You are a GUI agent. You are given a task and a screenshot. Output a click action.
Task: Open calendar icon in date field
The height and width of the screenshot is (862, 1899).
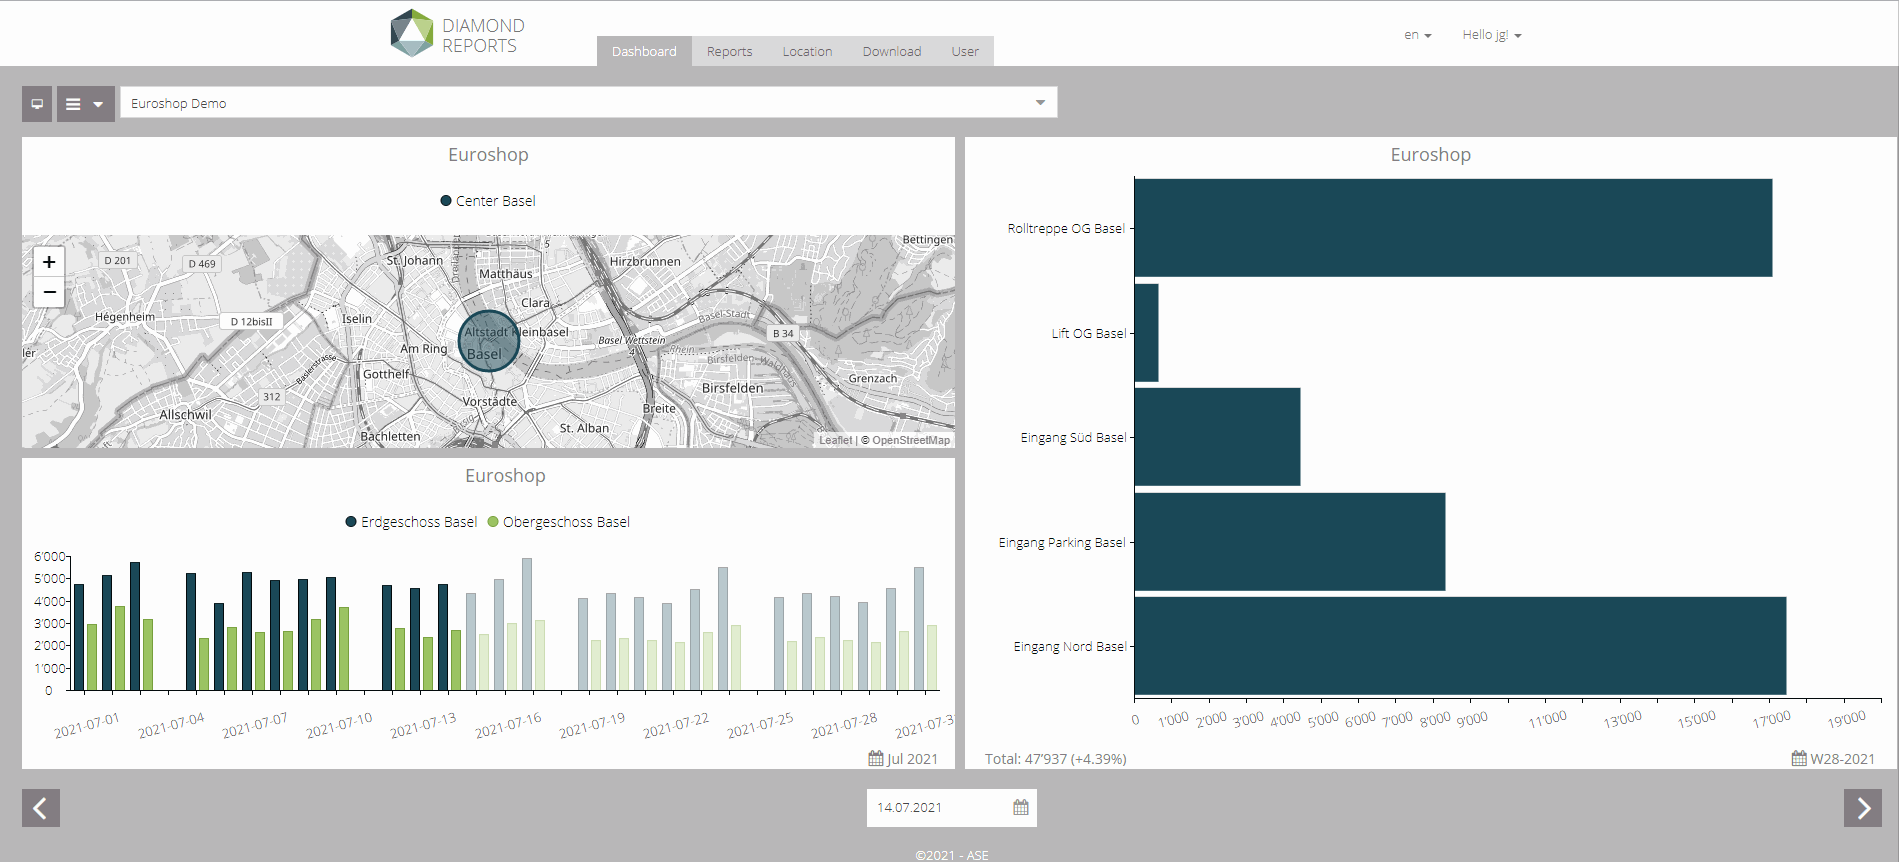coord(1020,808)
